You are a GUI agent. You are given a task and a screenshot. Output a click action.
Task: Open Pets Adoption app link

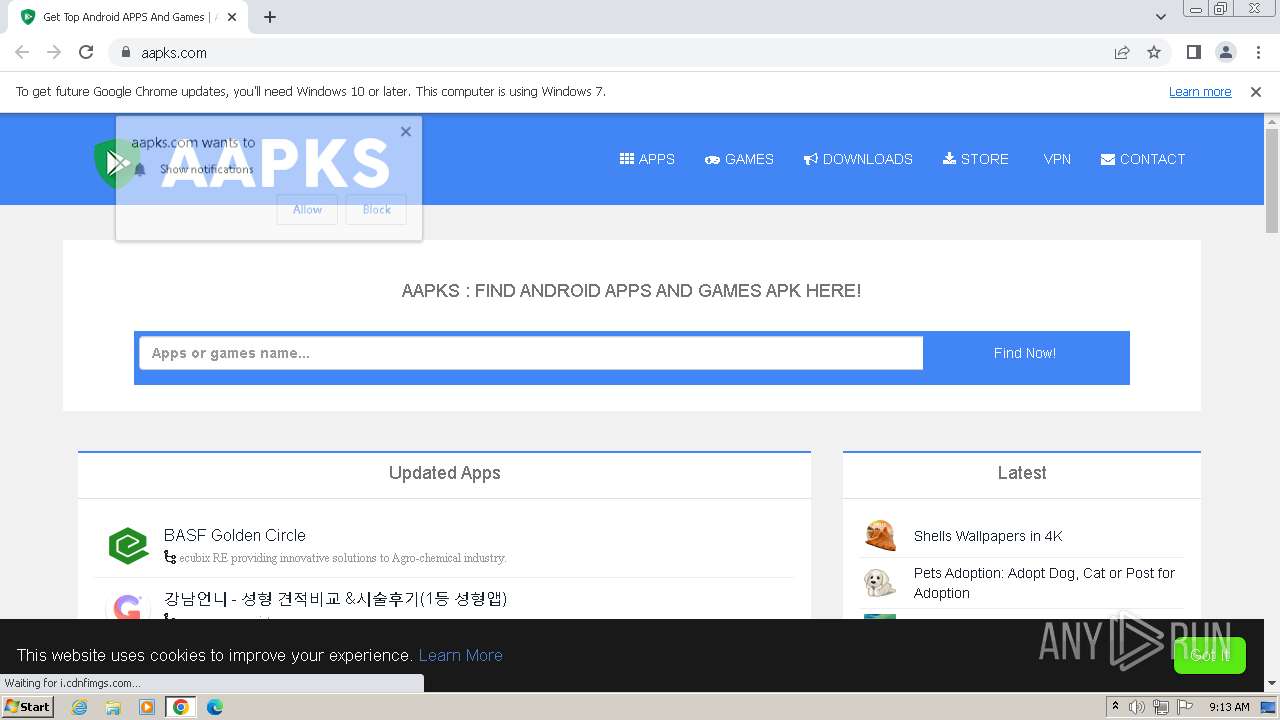click(1044, 583)
